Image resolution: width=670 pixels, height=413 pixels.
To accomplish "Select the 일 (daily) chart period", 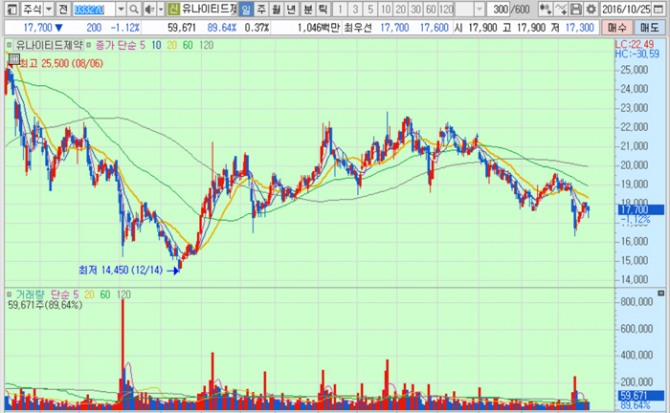I will (246, 9).
